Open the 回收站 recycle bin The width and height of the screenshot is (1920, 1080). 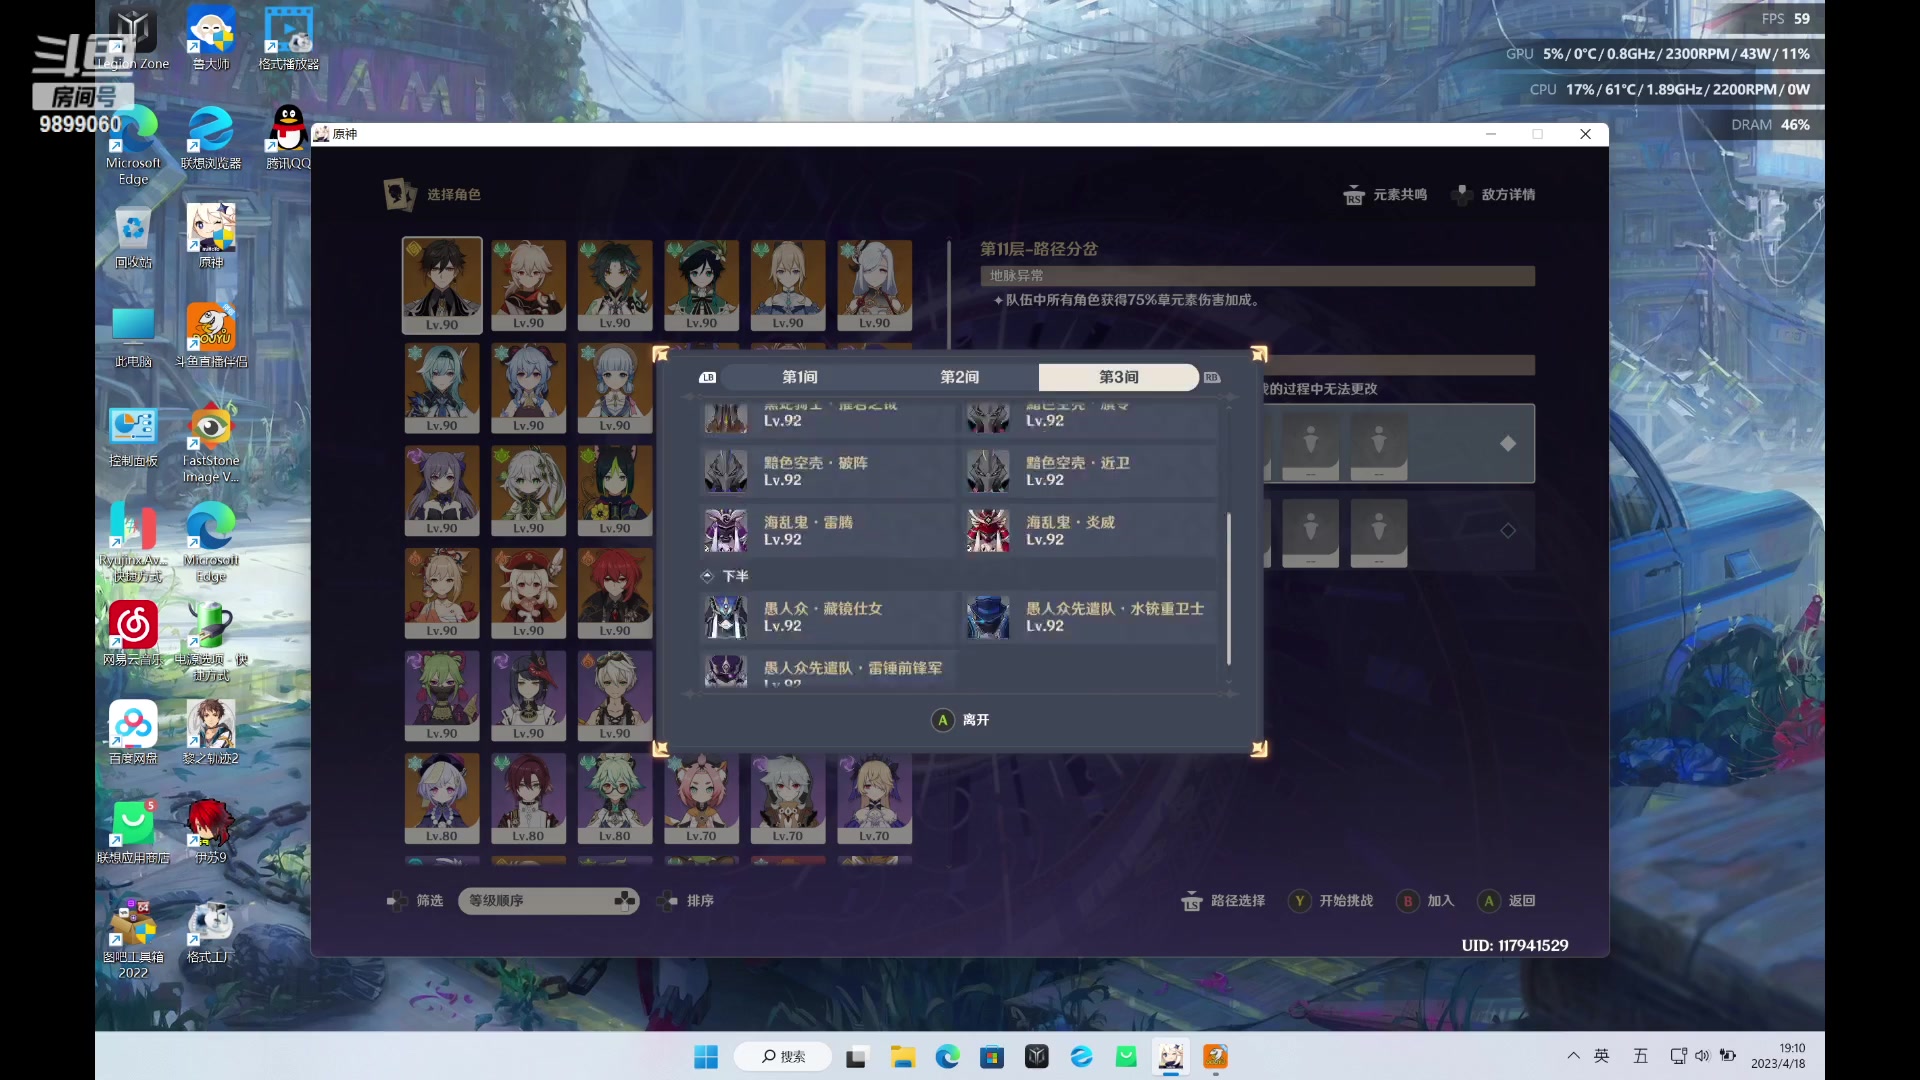[133, 238]
